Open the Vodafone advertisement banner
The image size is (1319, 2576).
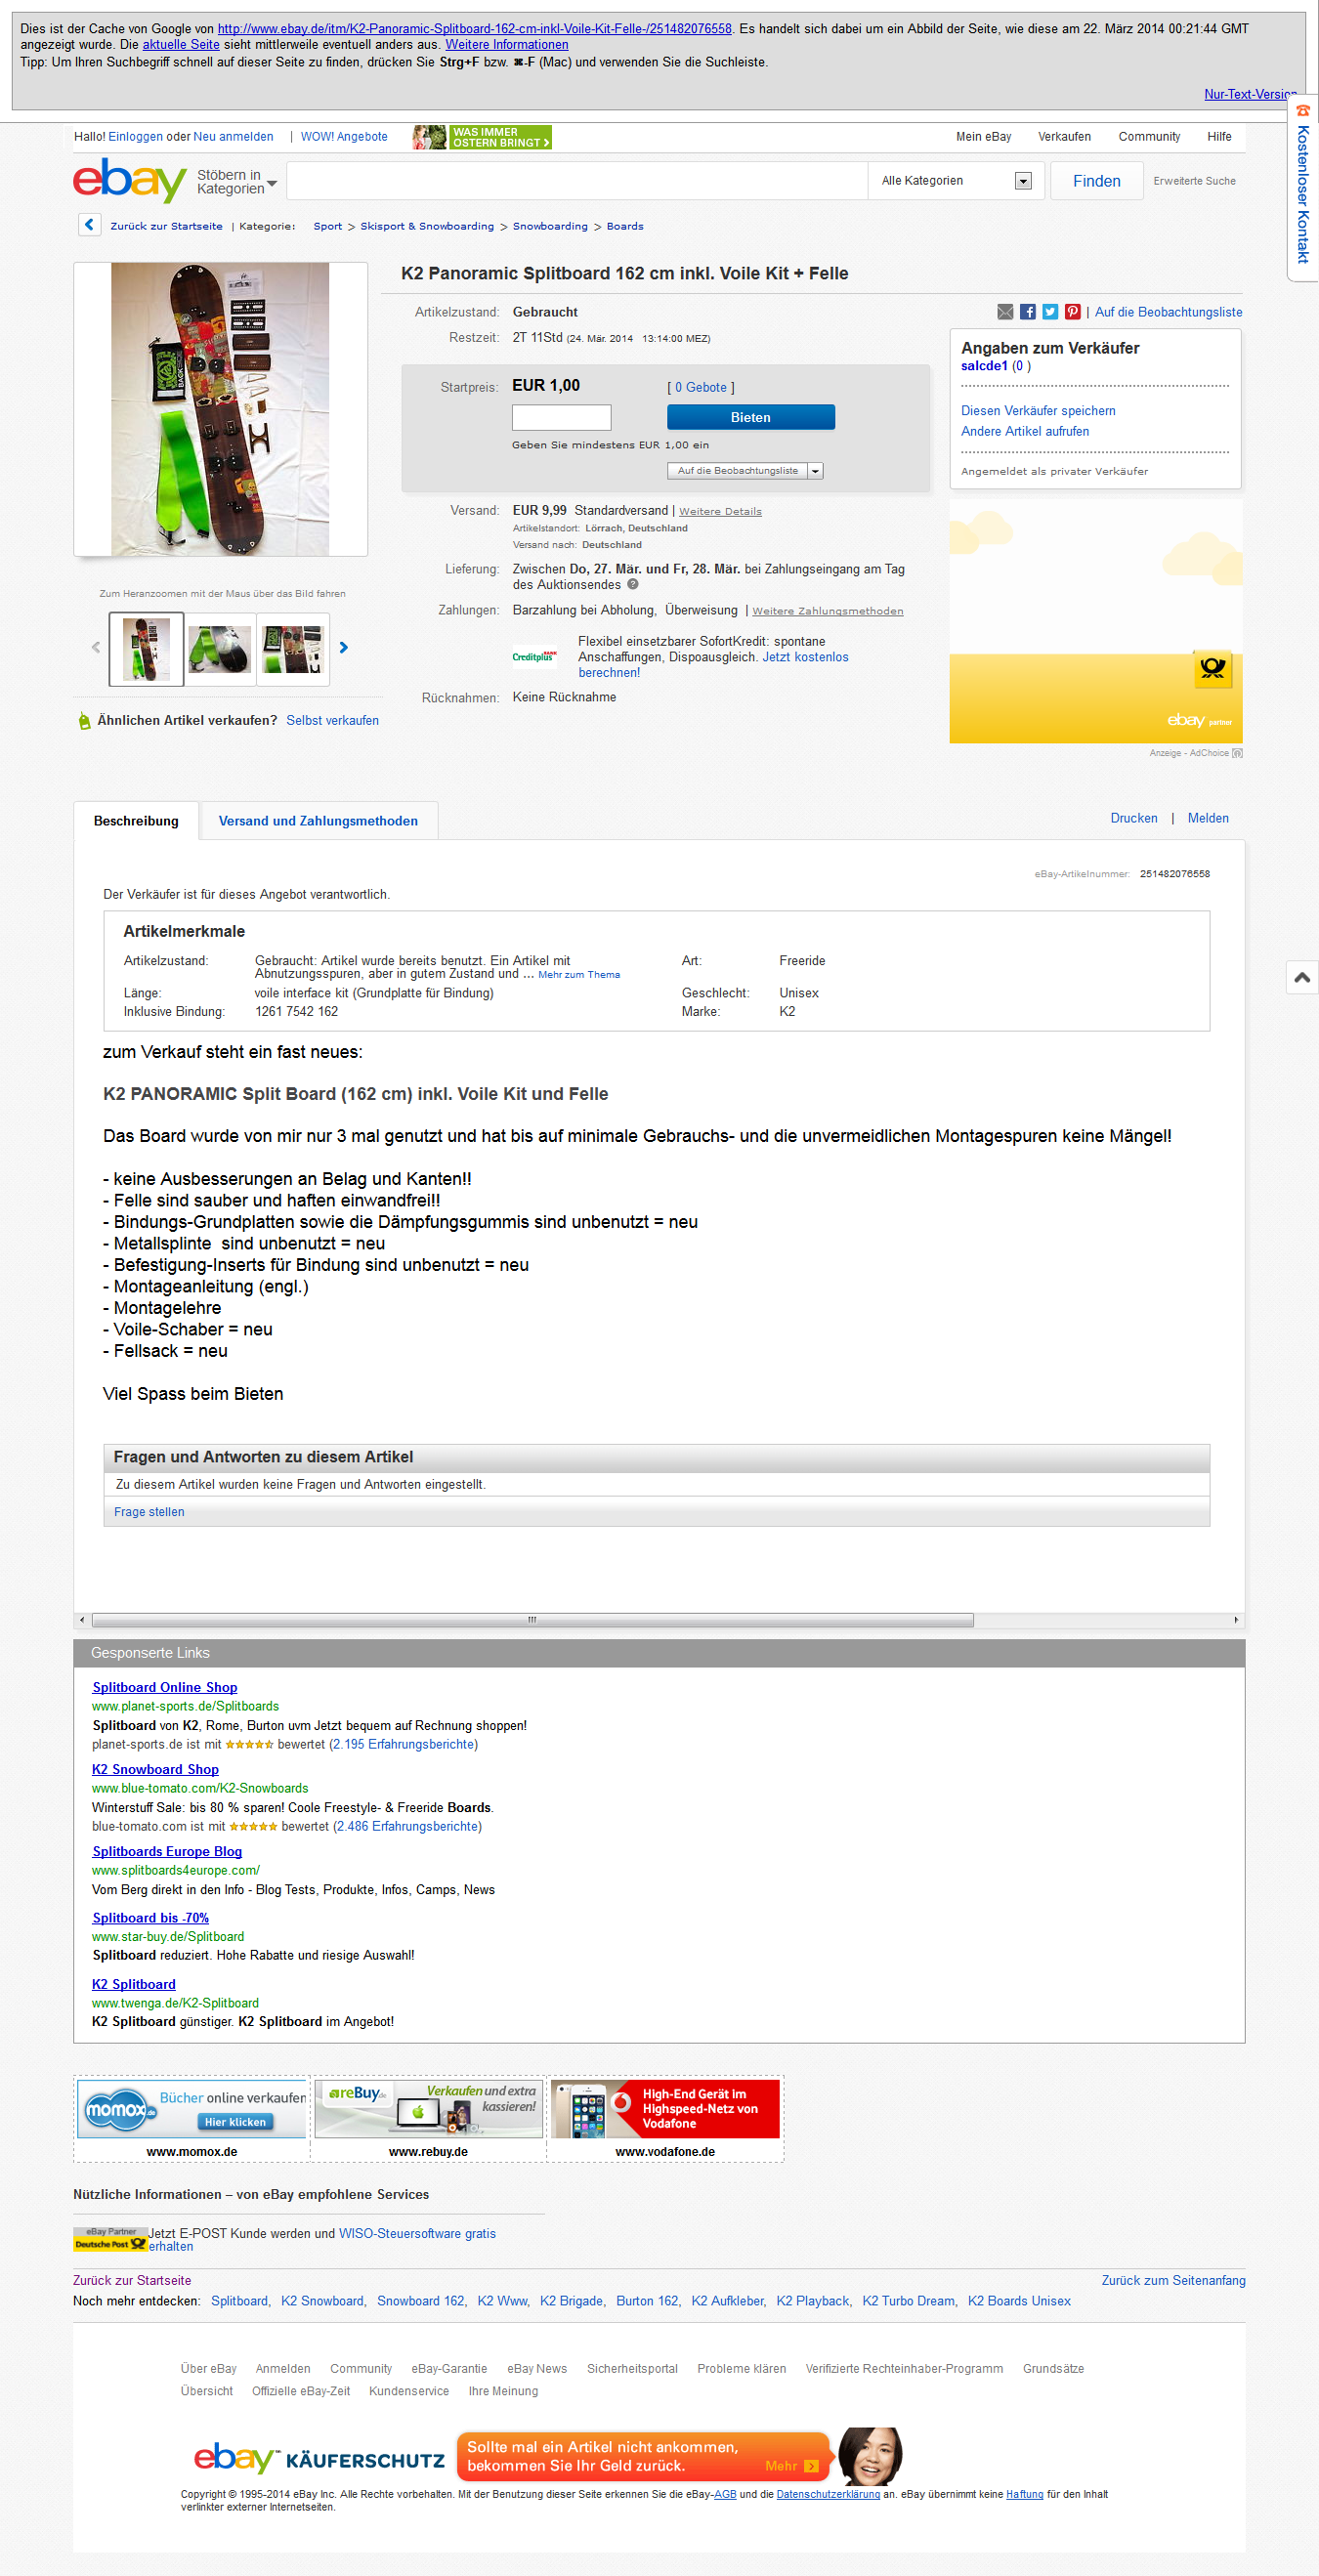coord(665,2108)
